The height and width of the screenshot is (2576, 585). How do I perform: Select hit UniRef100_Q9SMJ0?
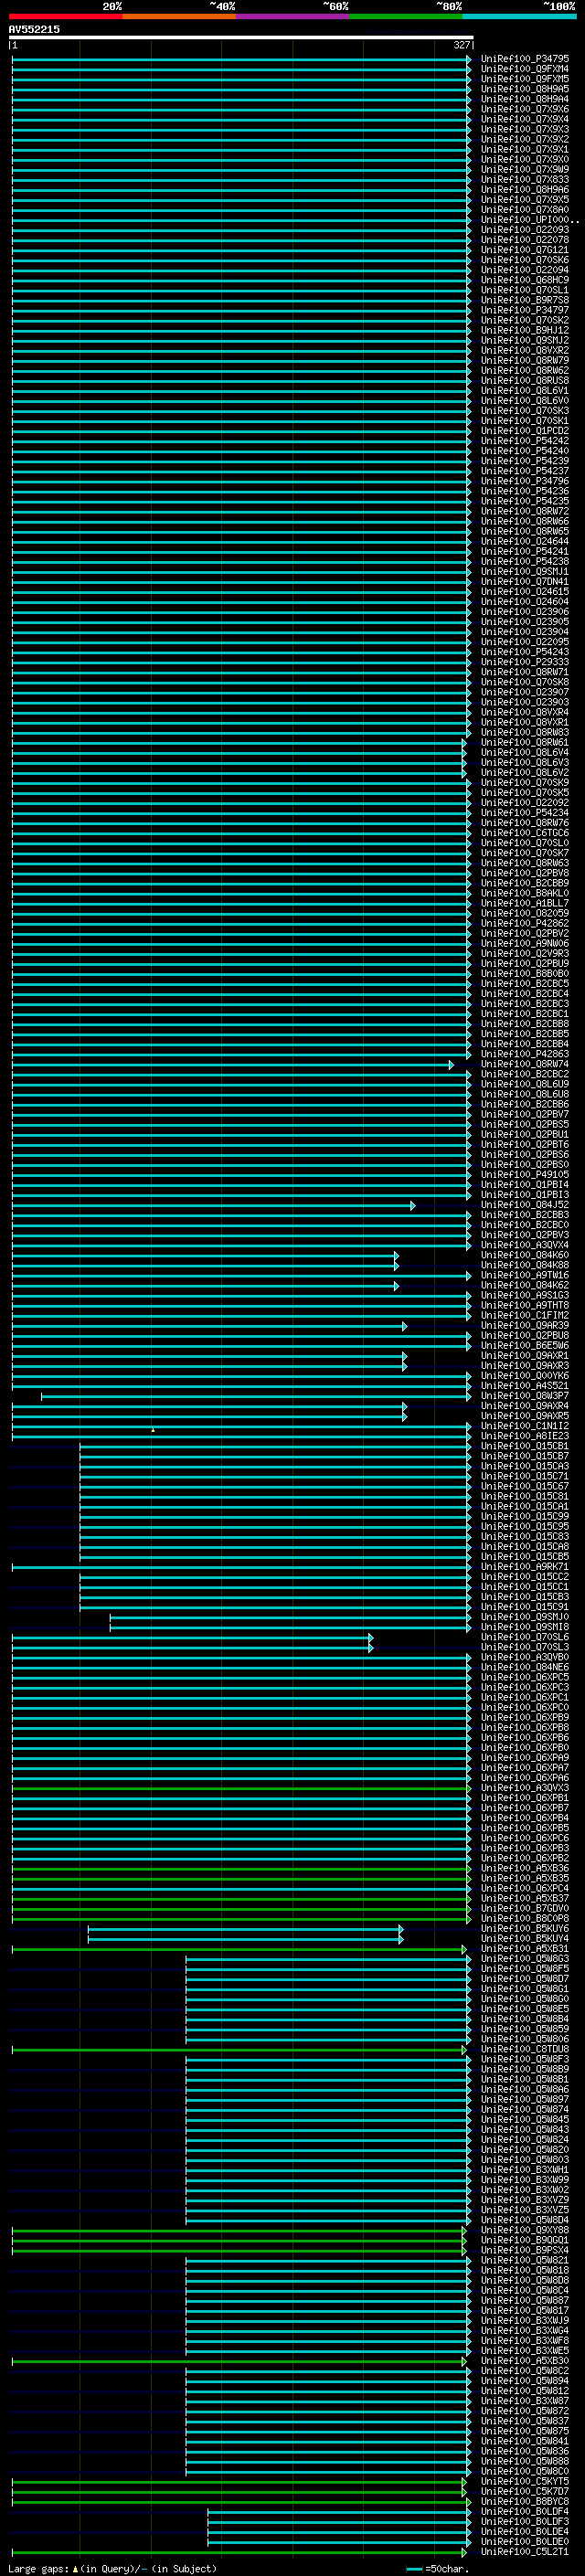[x=524, y=1617]
